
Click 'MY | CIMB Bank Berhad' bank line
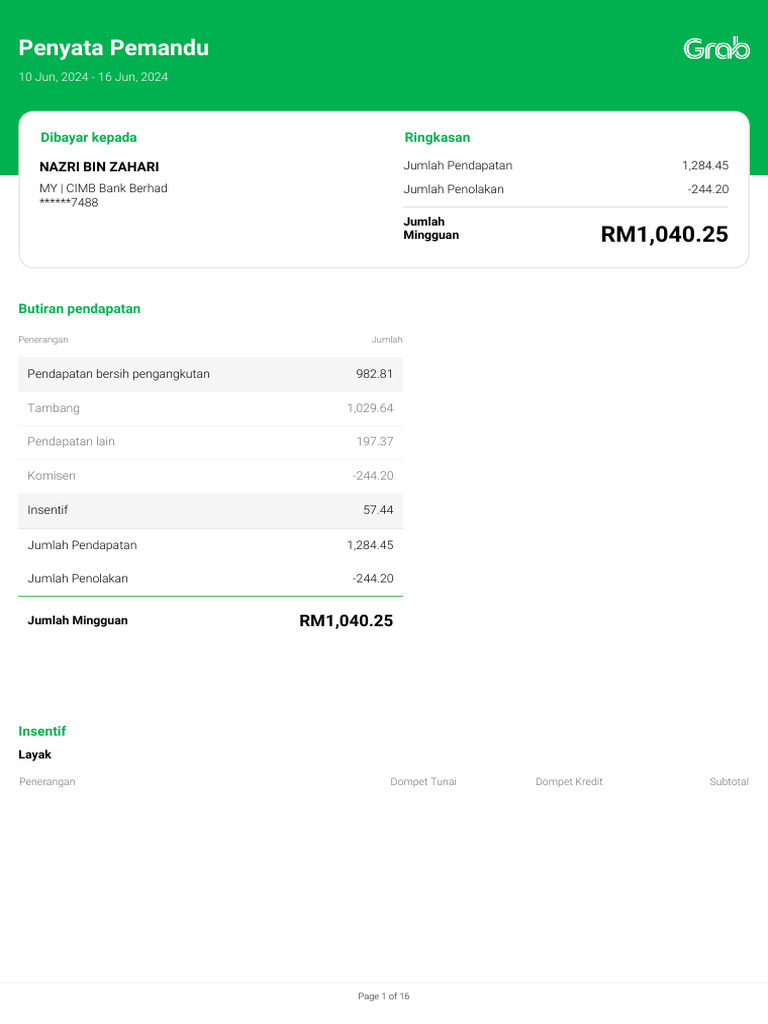coord(103,188)
